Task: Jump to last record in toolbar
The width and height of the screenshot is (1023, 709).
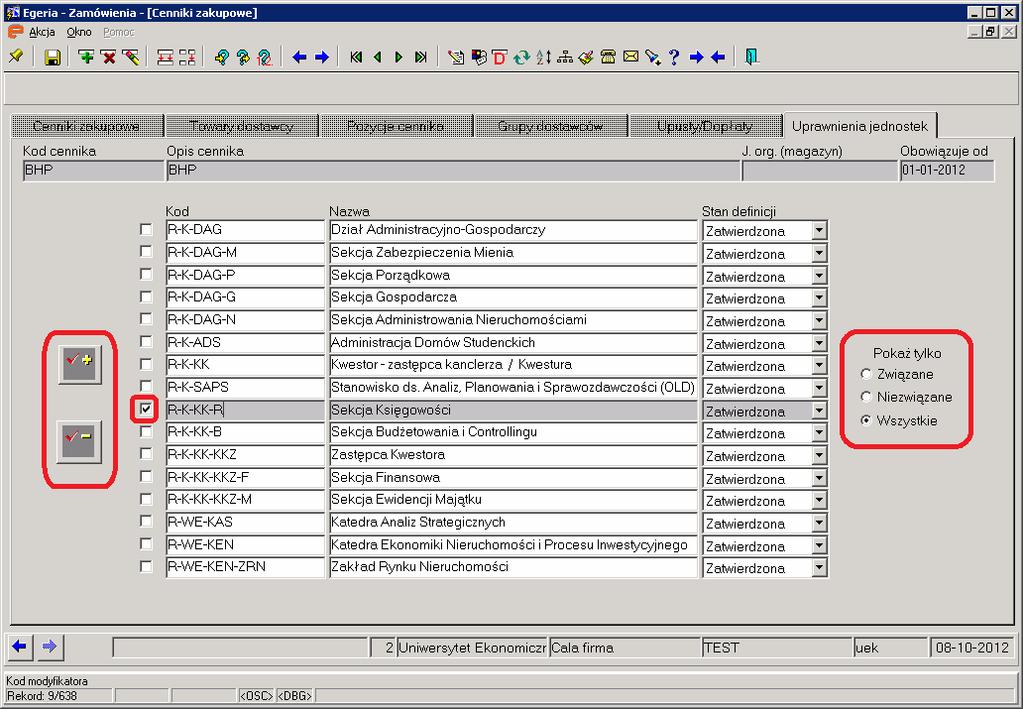Action: [x=421, y=57]
